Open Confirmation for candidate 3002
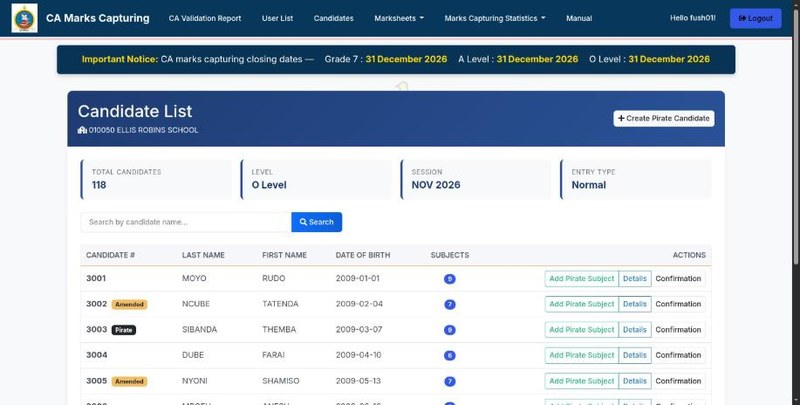 click(678, 304)
